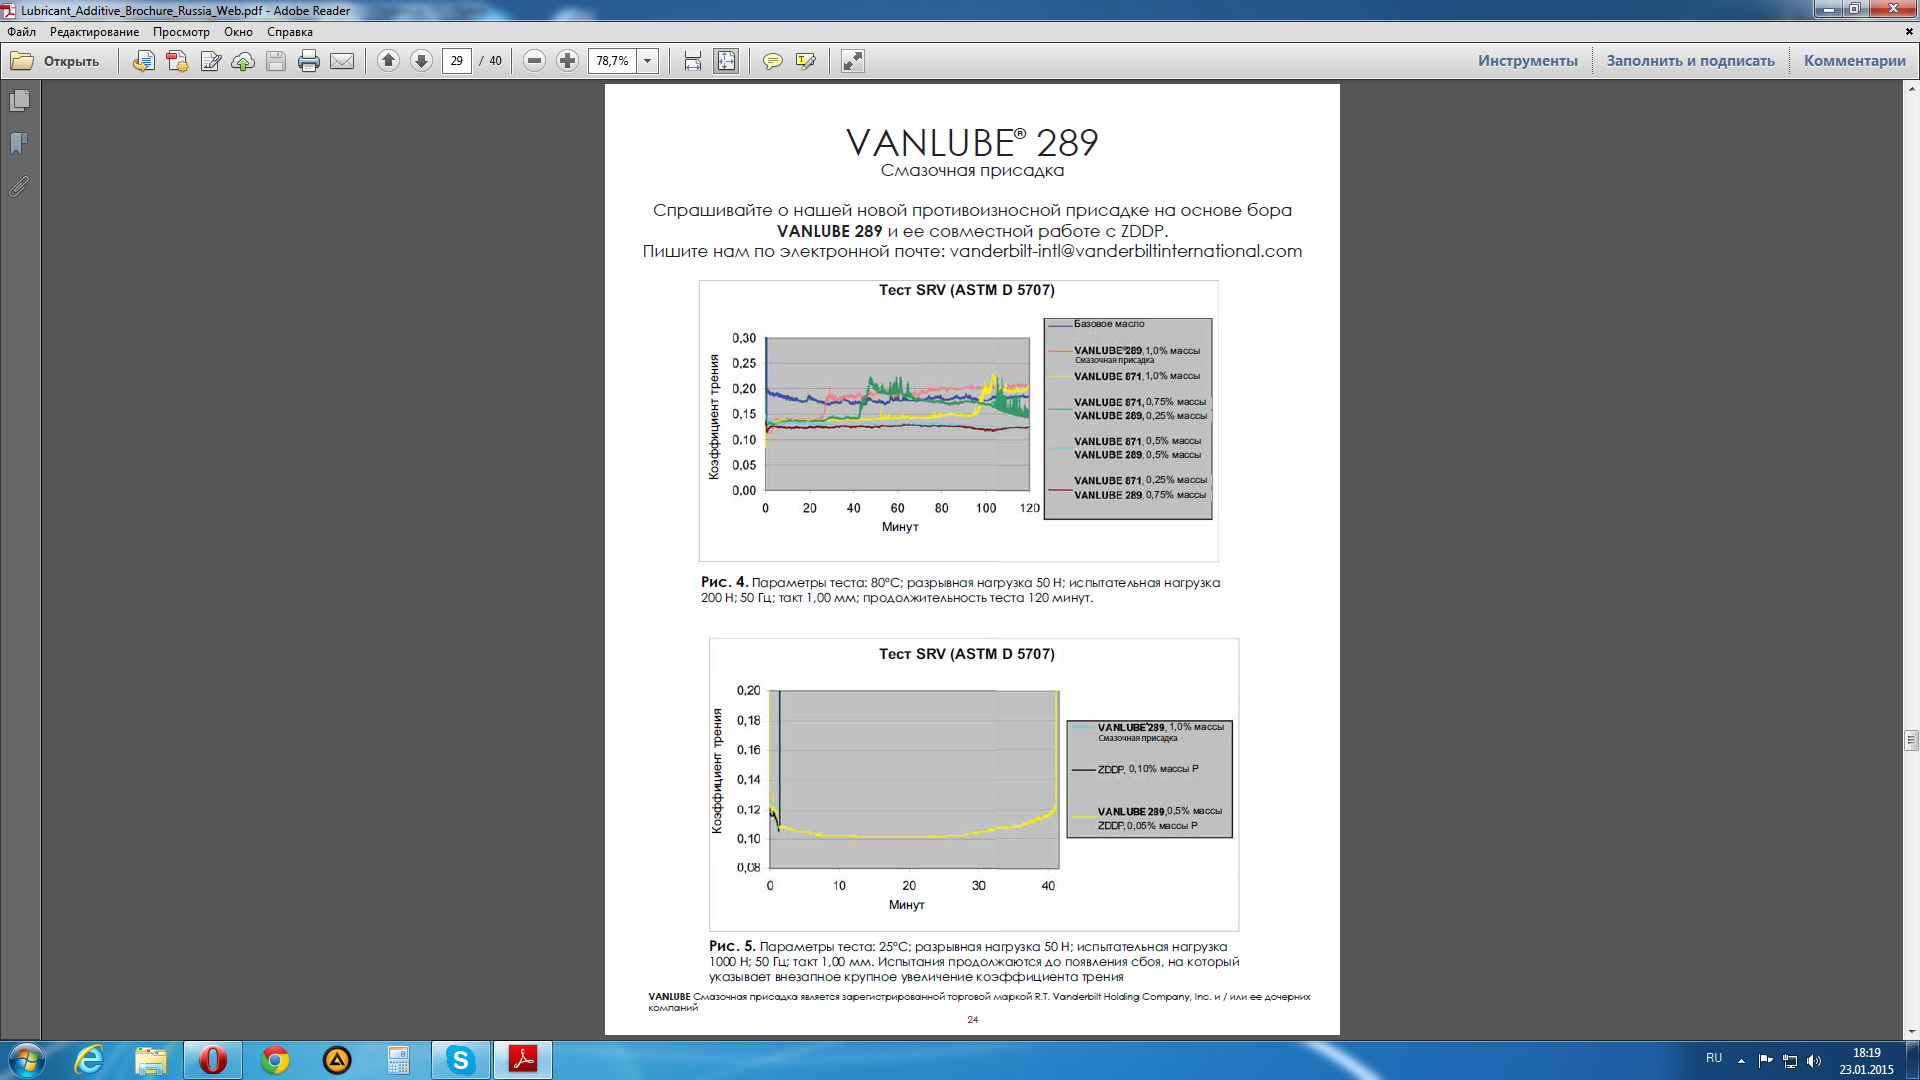Image resolution: width=1920 pixels, height=1080 pixels.
Task: Show attachments paperclip panel
Action: [x=19, y=187]
